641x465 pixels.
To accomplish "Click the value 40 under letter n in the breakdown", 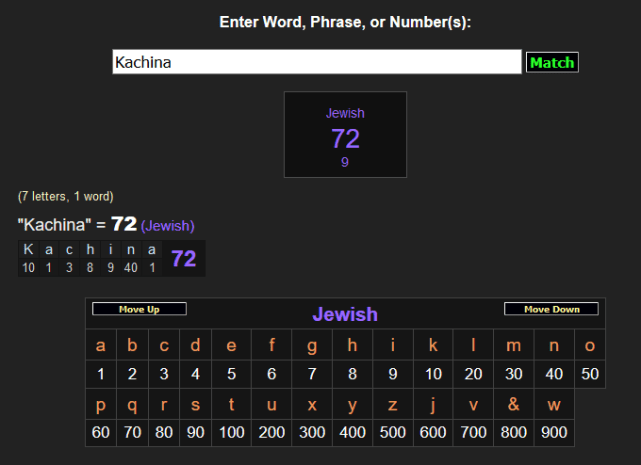I will pyautogui.click(x=131, y=267).
